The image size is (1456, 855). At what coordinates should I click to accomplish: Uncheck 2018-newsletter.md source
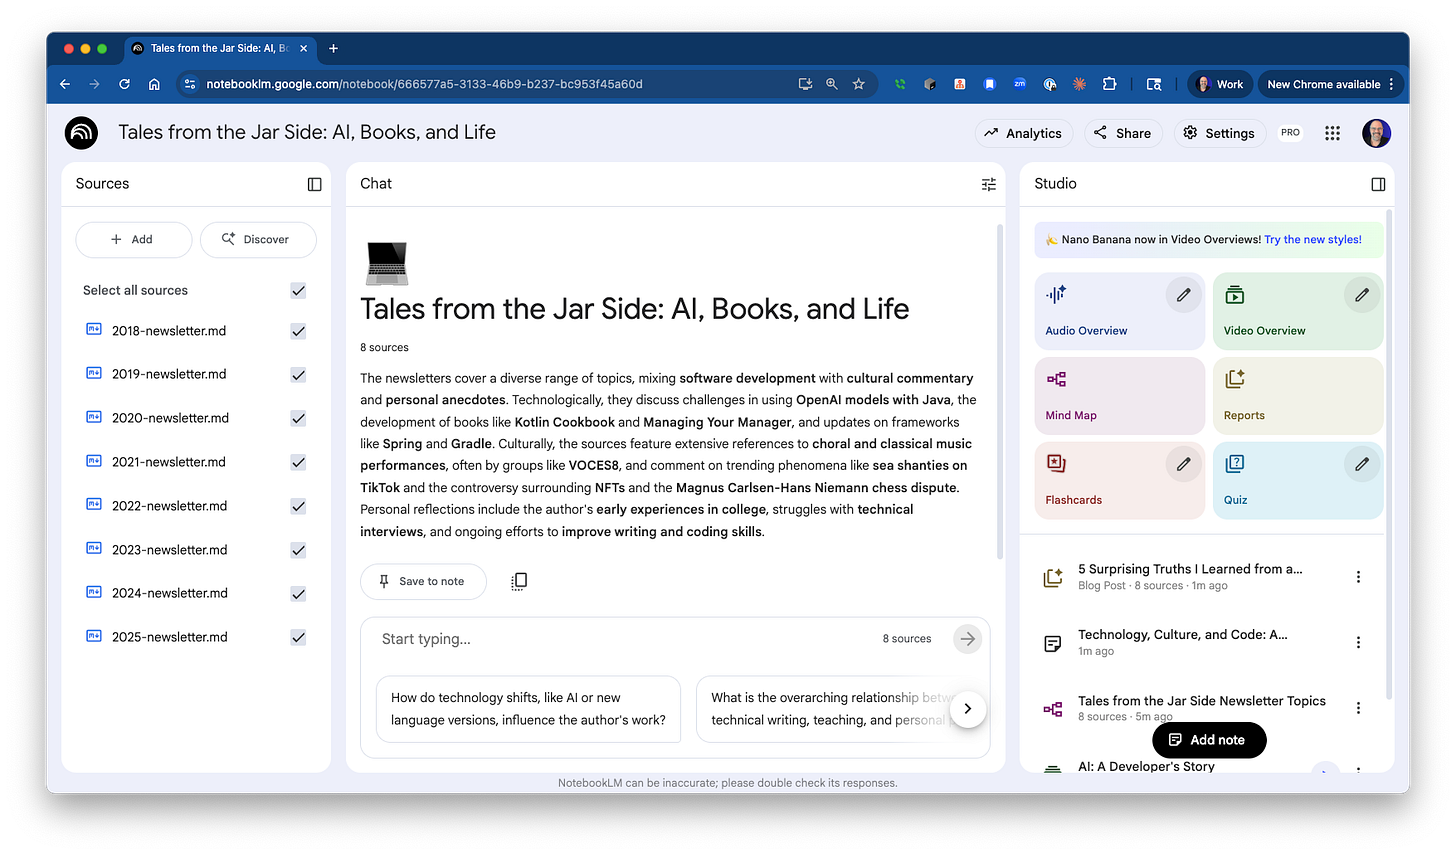[x=298, y=331]
